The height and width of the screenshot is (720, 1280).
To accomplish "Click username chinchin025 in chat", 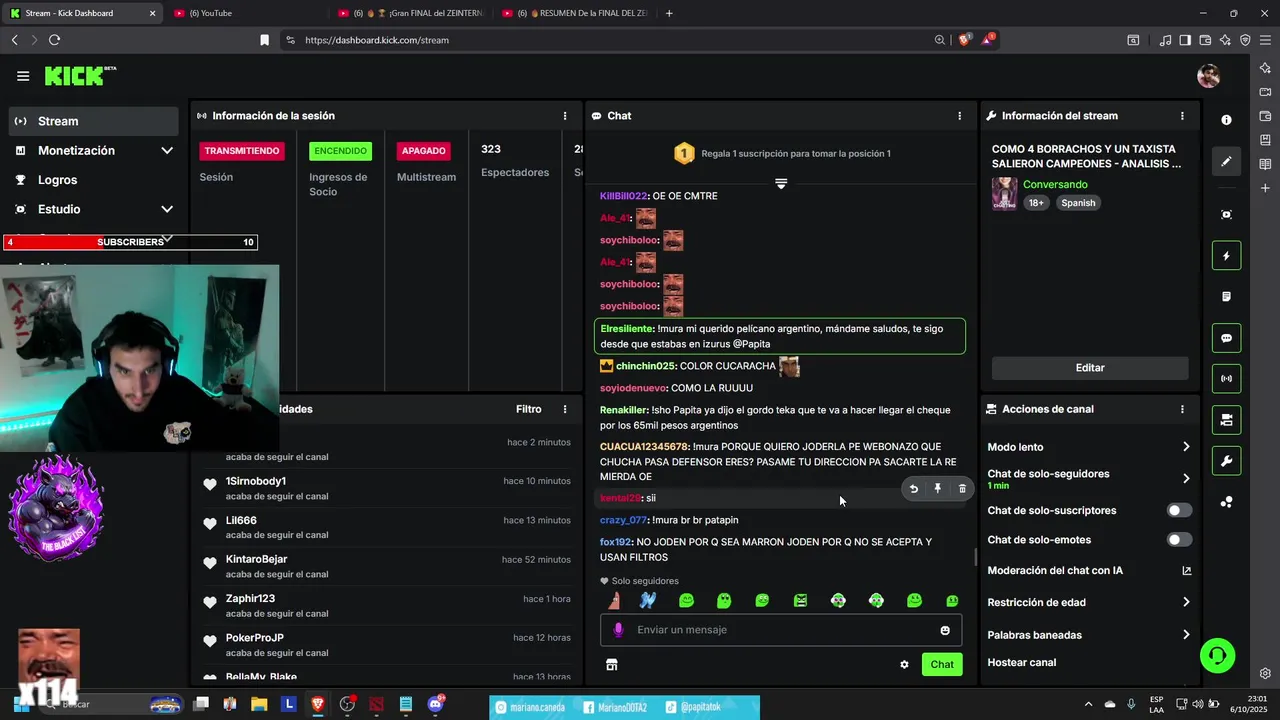I will pyautogui.click(x=646, y=366).
